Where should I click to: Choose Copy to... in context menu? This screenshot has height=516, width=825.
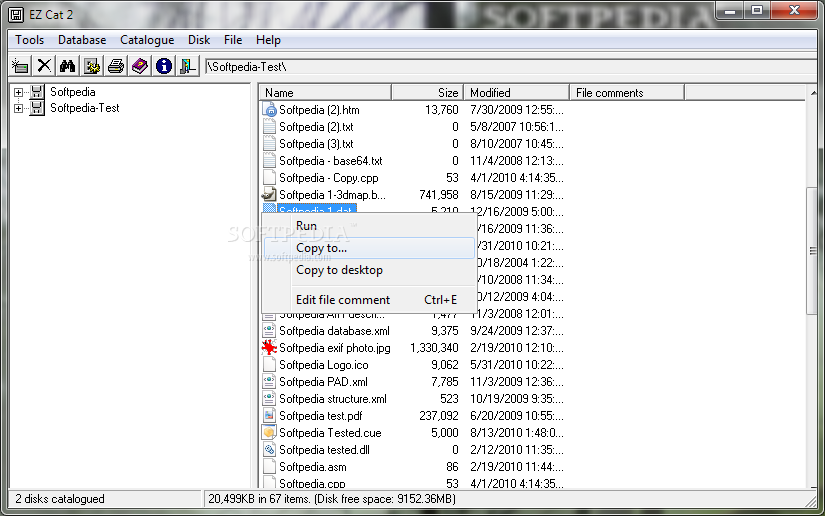369,248
